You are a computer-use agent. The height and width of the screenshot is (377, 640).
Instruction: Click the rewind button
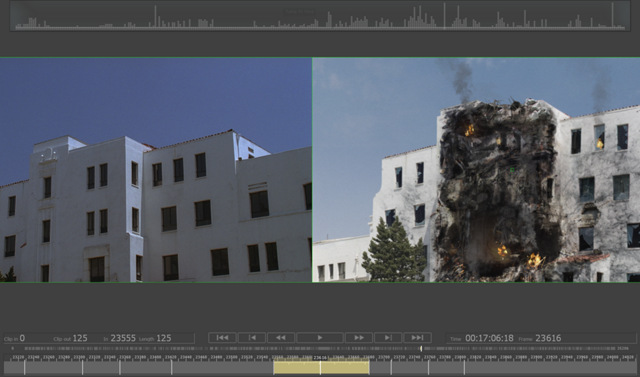click(x=280, y=338)
